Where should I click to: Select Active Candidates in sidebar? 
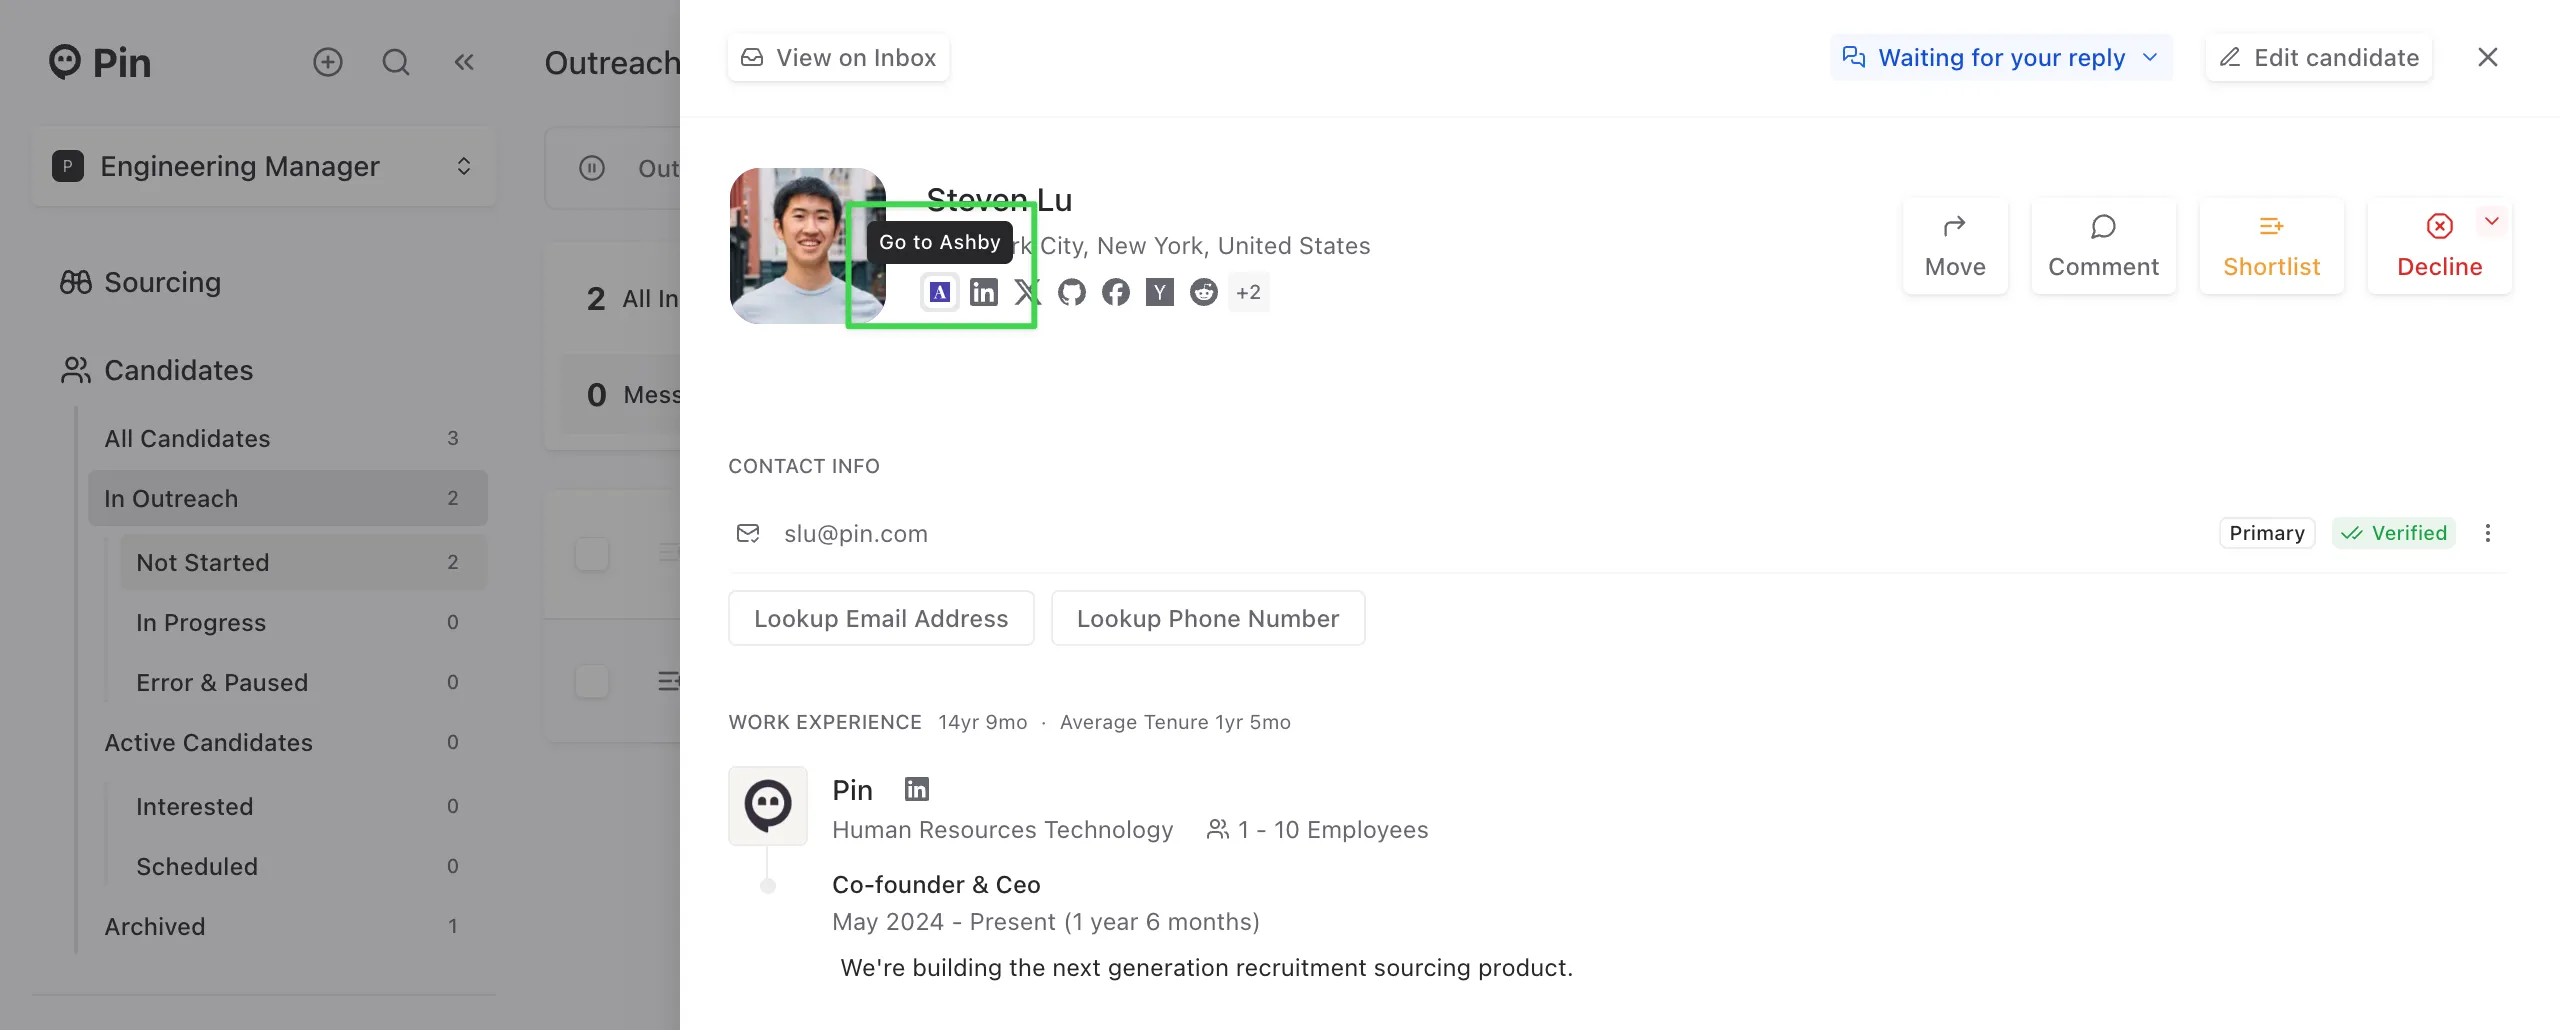tap(288, 742)
